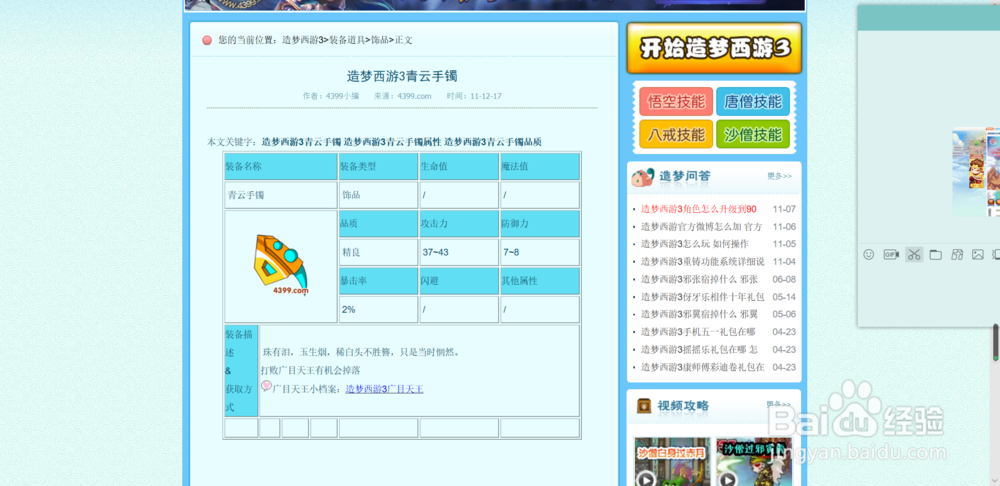Click the red location bullet icon in breadcrumb
The height and width of the screenshot is (486, 1000).
click(207, 41)
